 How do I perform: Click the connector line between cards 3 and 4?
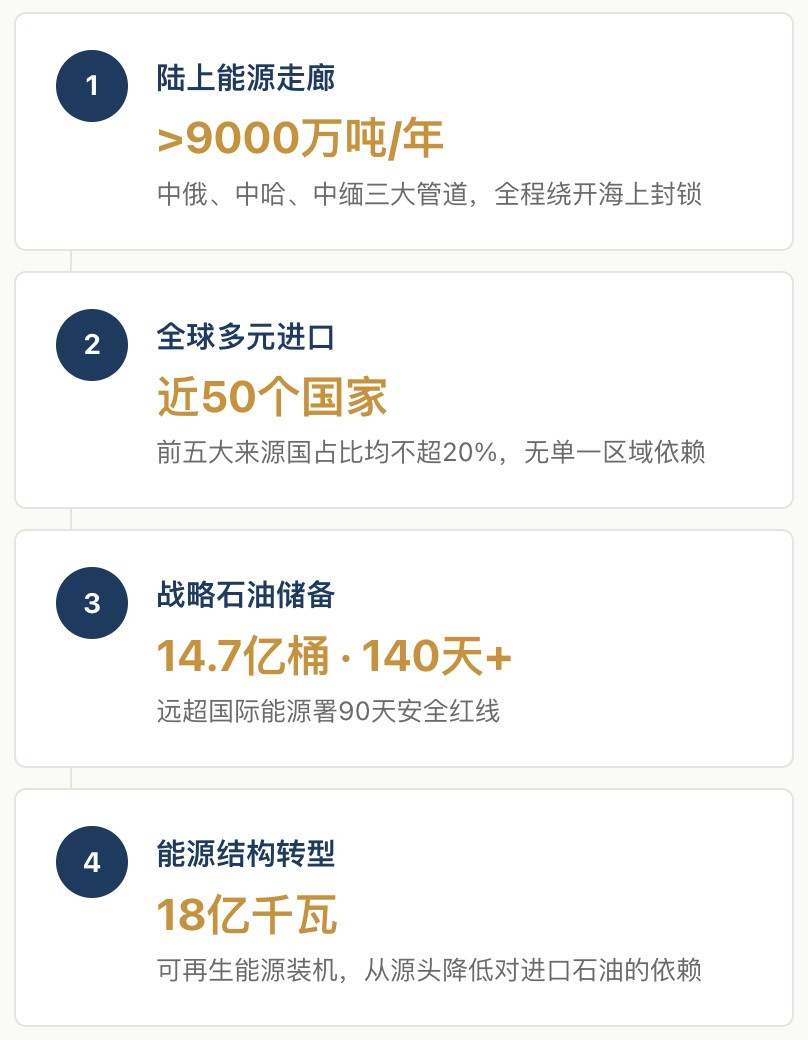click(70, 778)
